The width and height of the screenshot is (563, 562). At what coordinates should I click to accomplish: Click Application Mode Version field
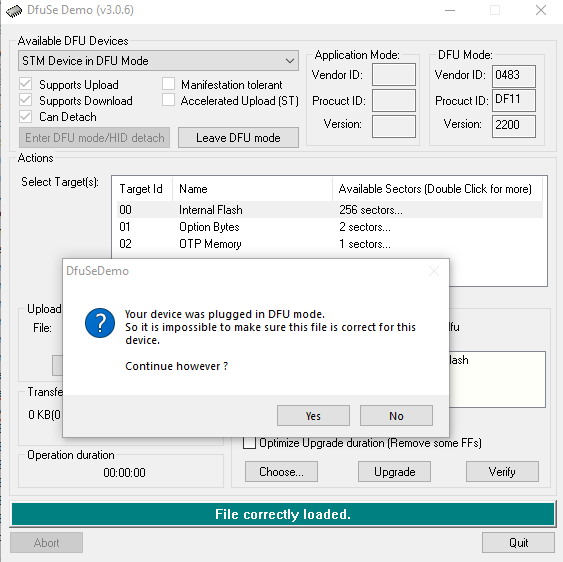pos(394,126)
